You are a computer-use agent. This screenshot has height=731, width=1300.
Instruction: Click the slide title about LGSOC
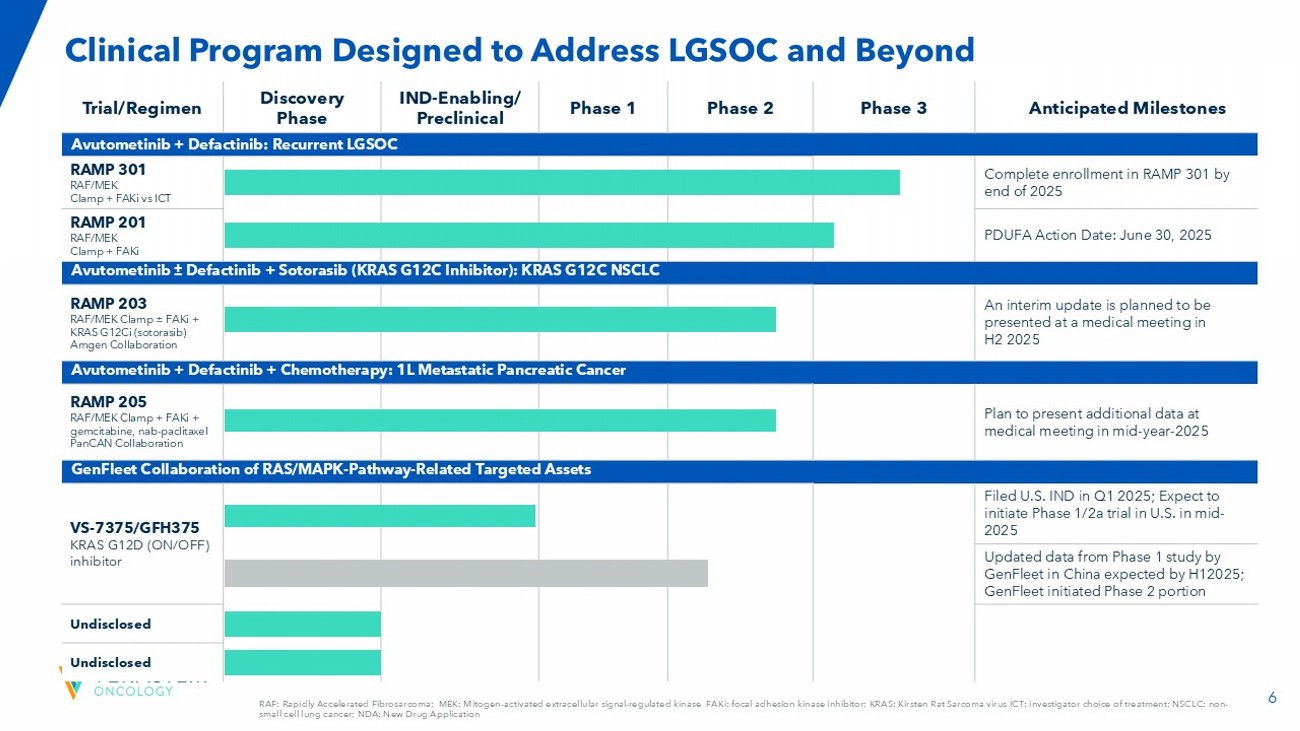click(519, 49)
